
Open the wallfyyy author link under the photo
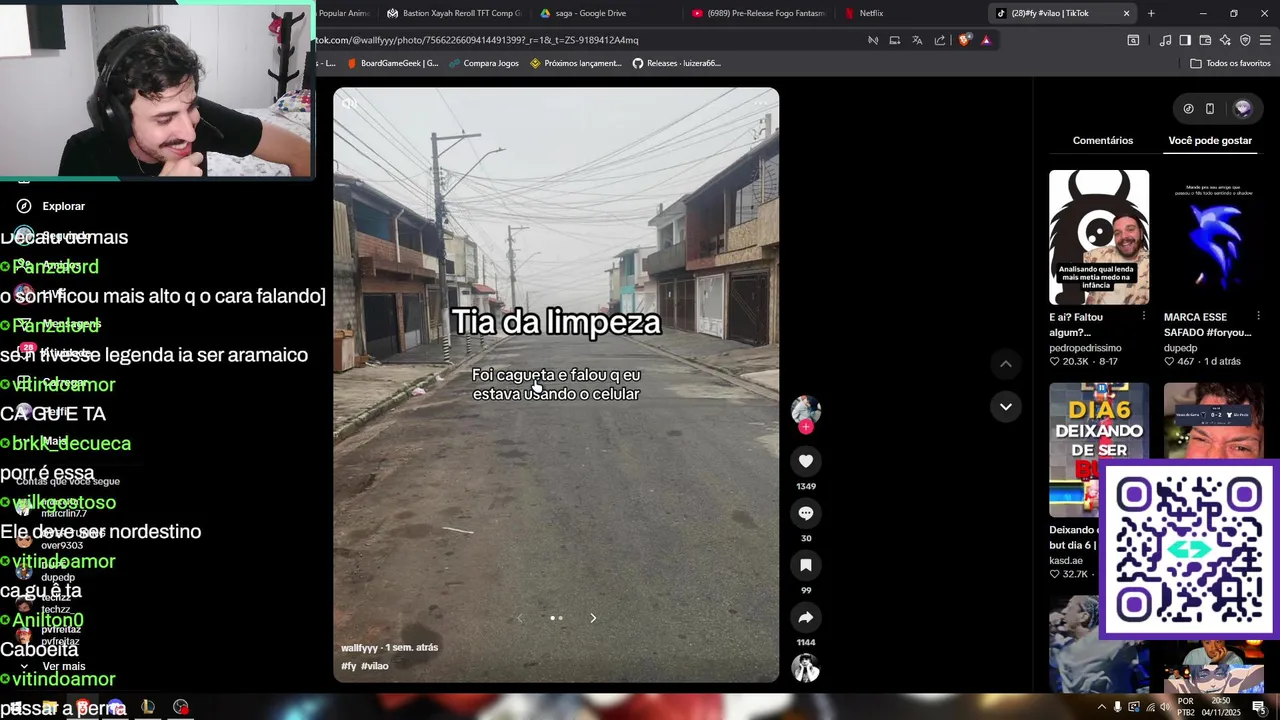point(360,648)
